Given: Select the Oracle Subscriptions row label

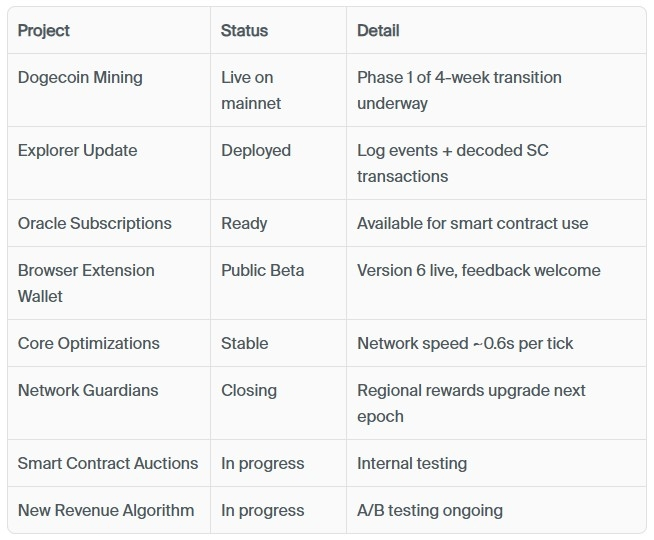Looking at the screenshot, I should click(x=94, y=223).
